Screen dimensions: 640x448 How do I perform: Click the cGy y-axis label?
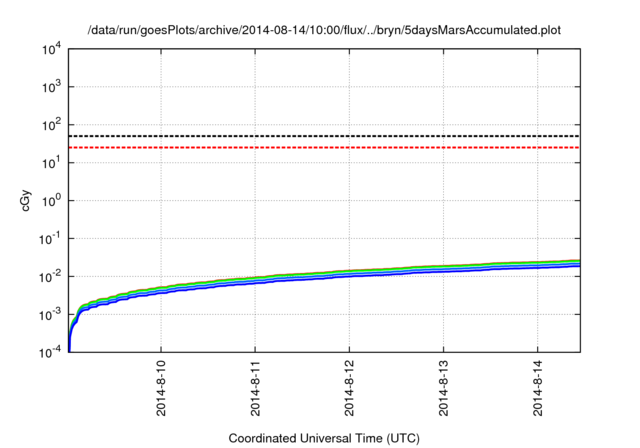coord(26,200)
